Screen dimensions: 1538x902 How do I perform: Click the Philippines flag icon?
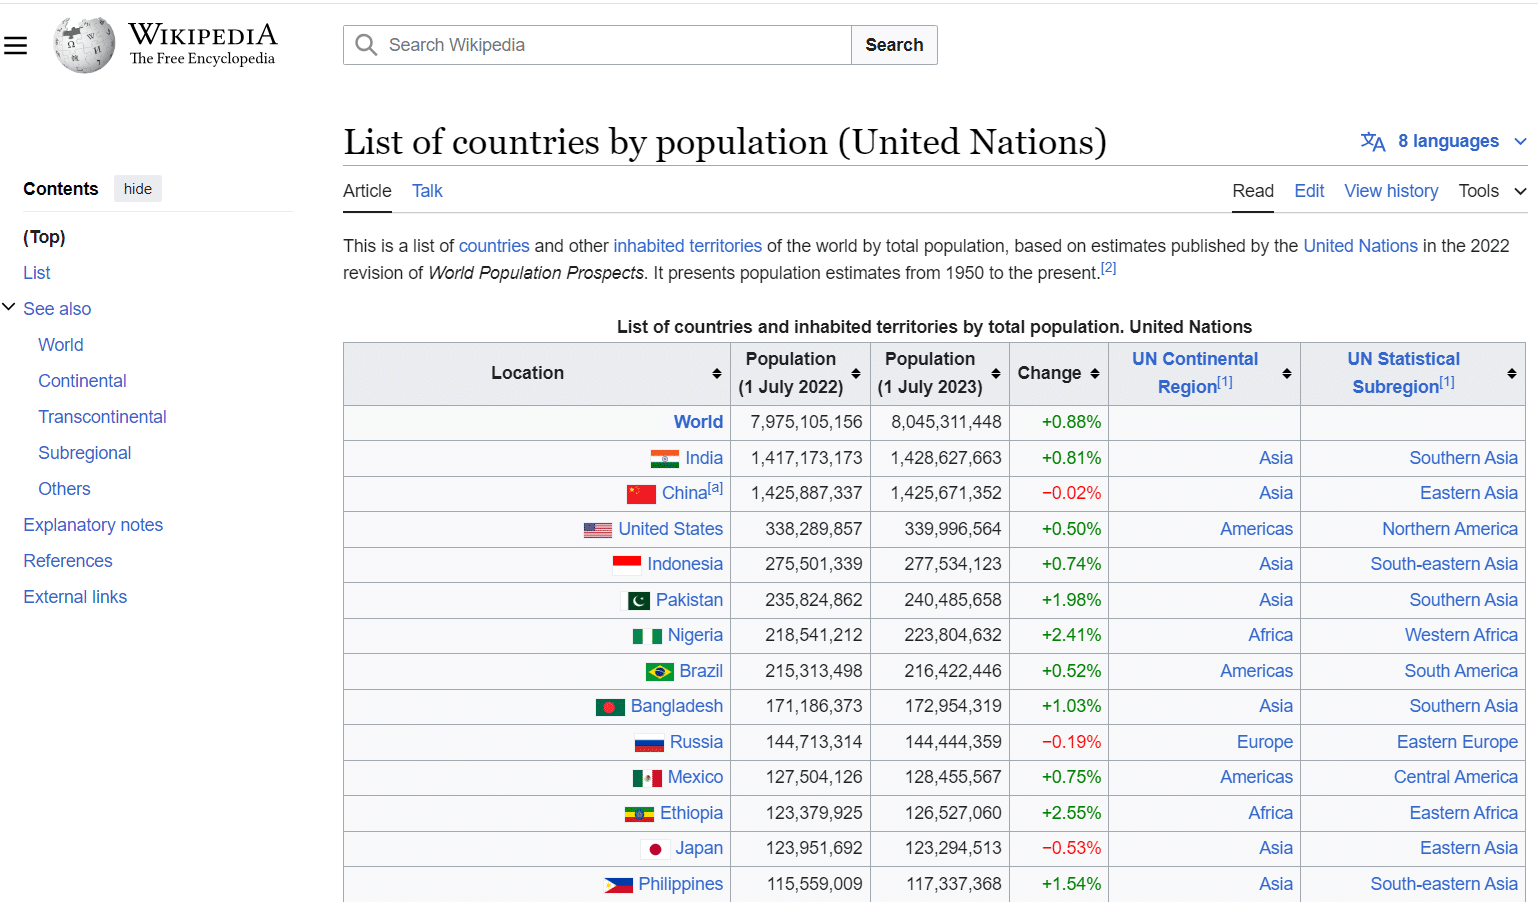pos(618,885)
